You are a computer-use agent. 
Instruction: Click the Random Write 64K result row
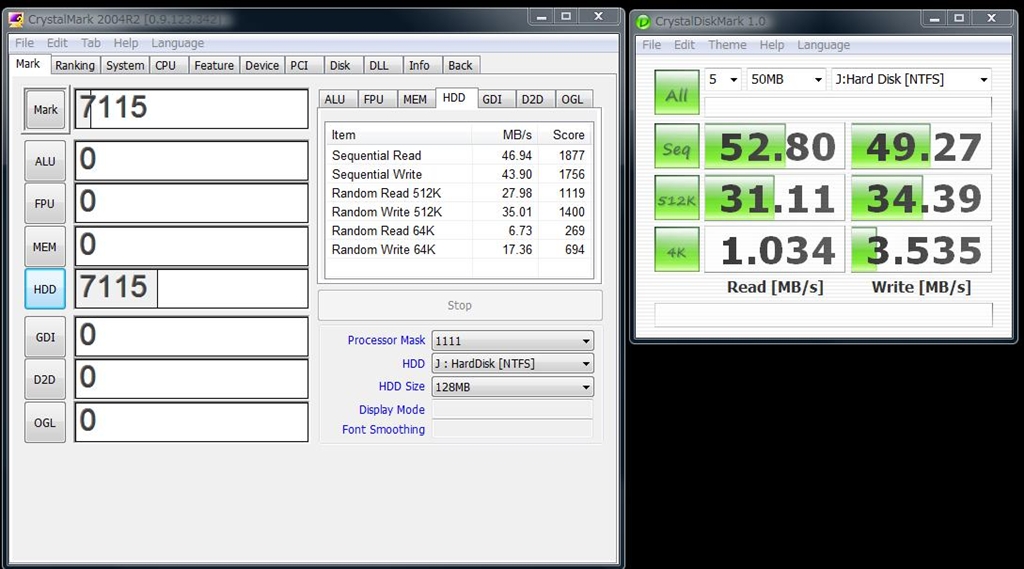[x=459, y=250]
